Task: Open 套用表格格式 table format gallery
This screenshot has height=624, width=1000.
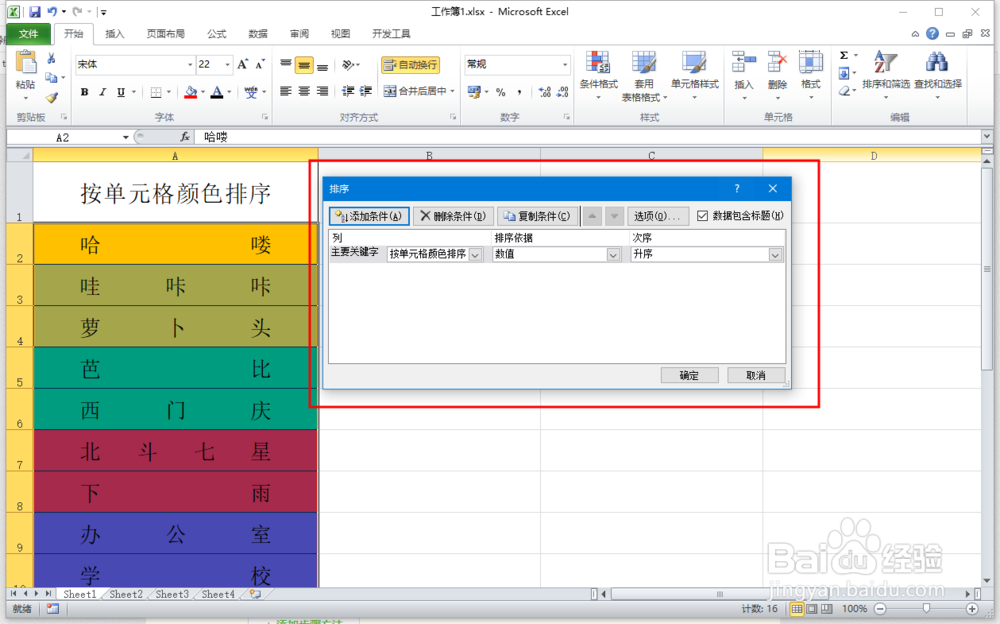Action: click(643, 75)
